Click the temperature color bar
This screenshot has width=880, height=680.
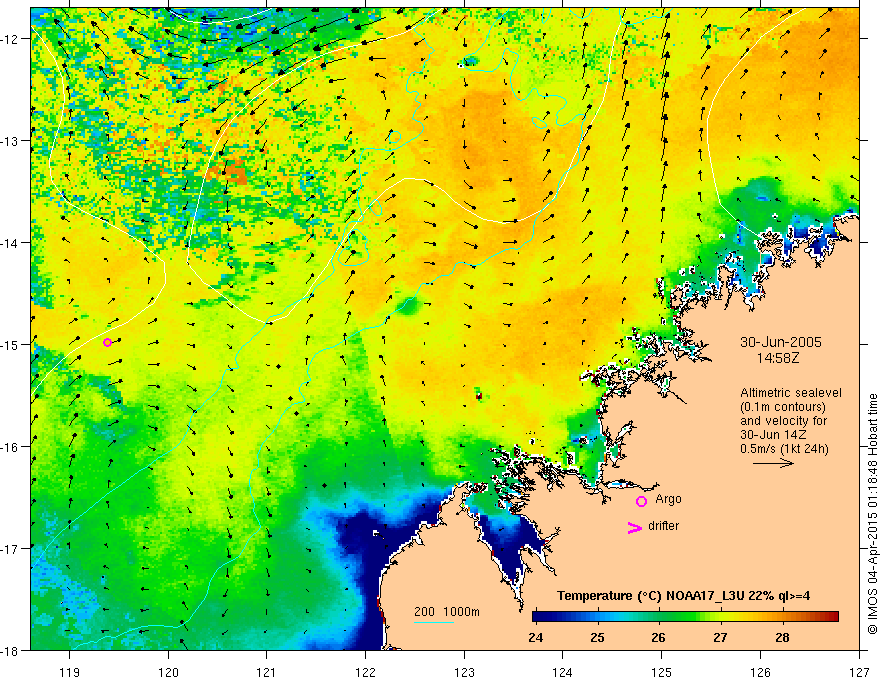685,617
